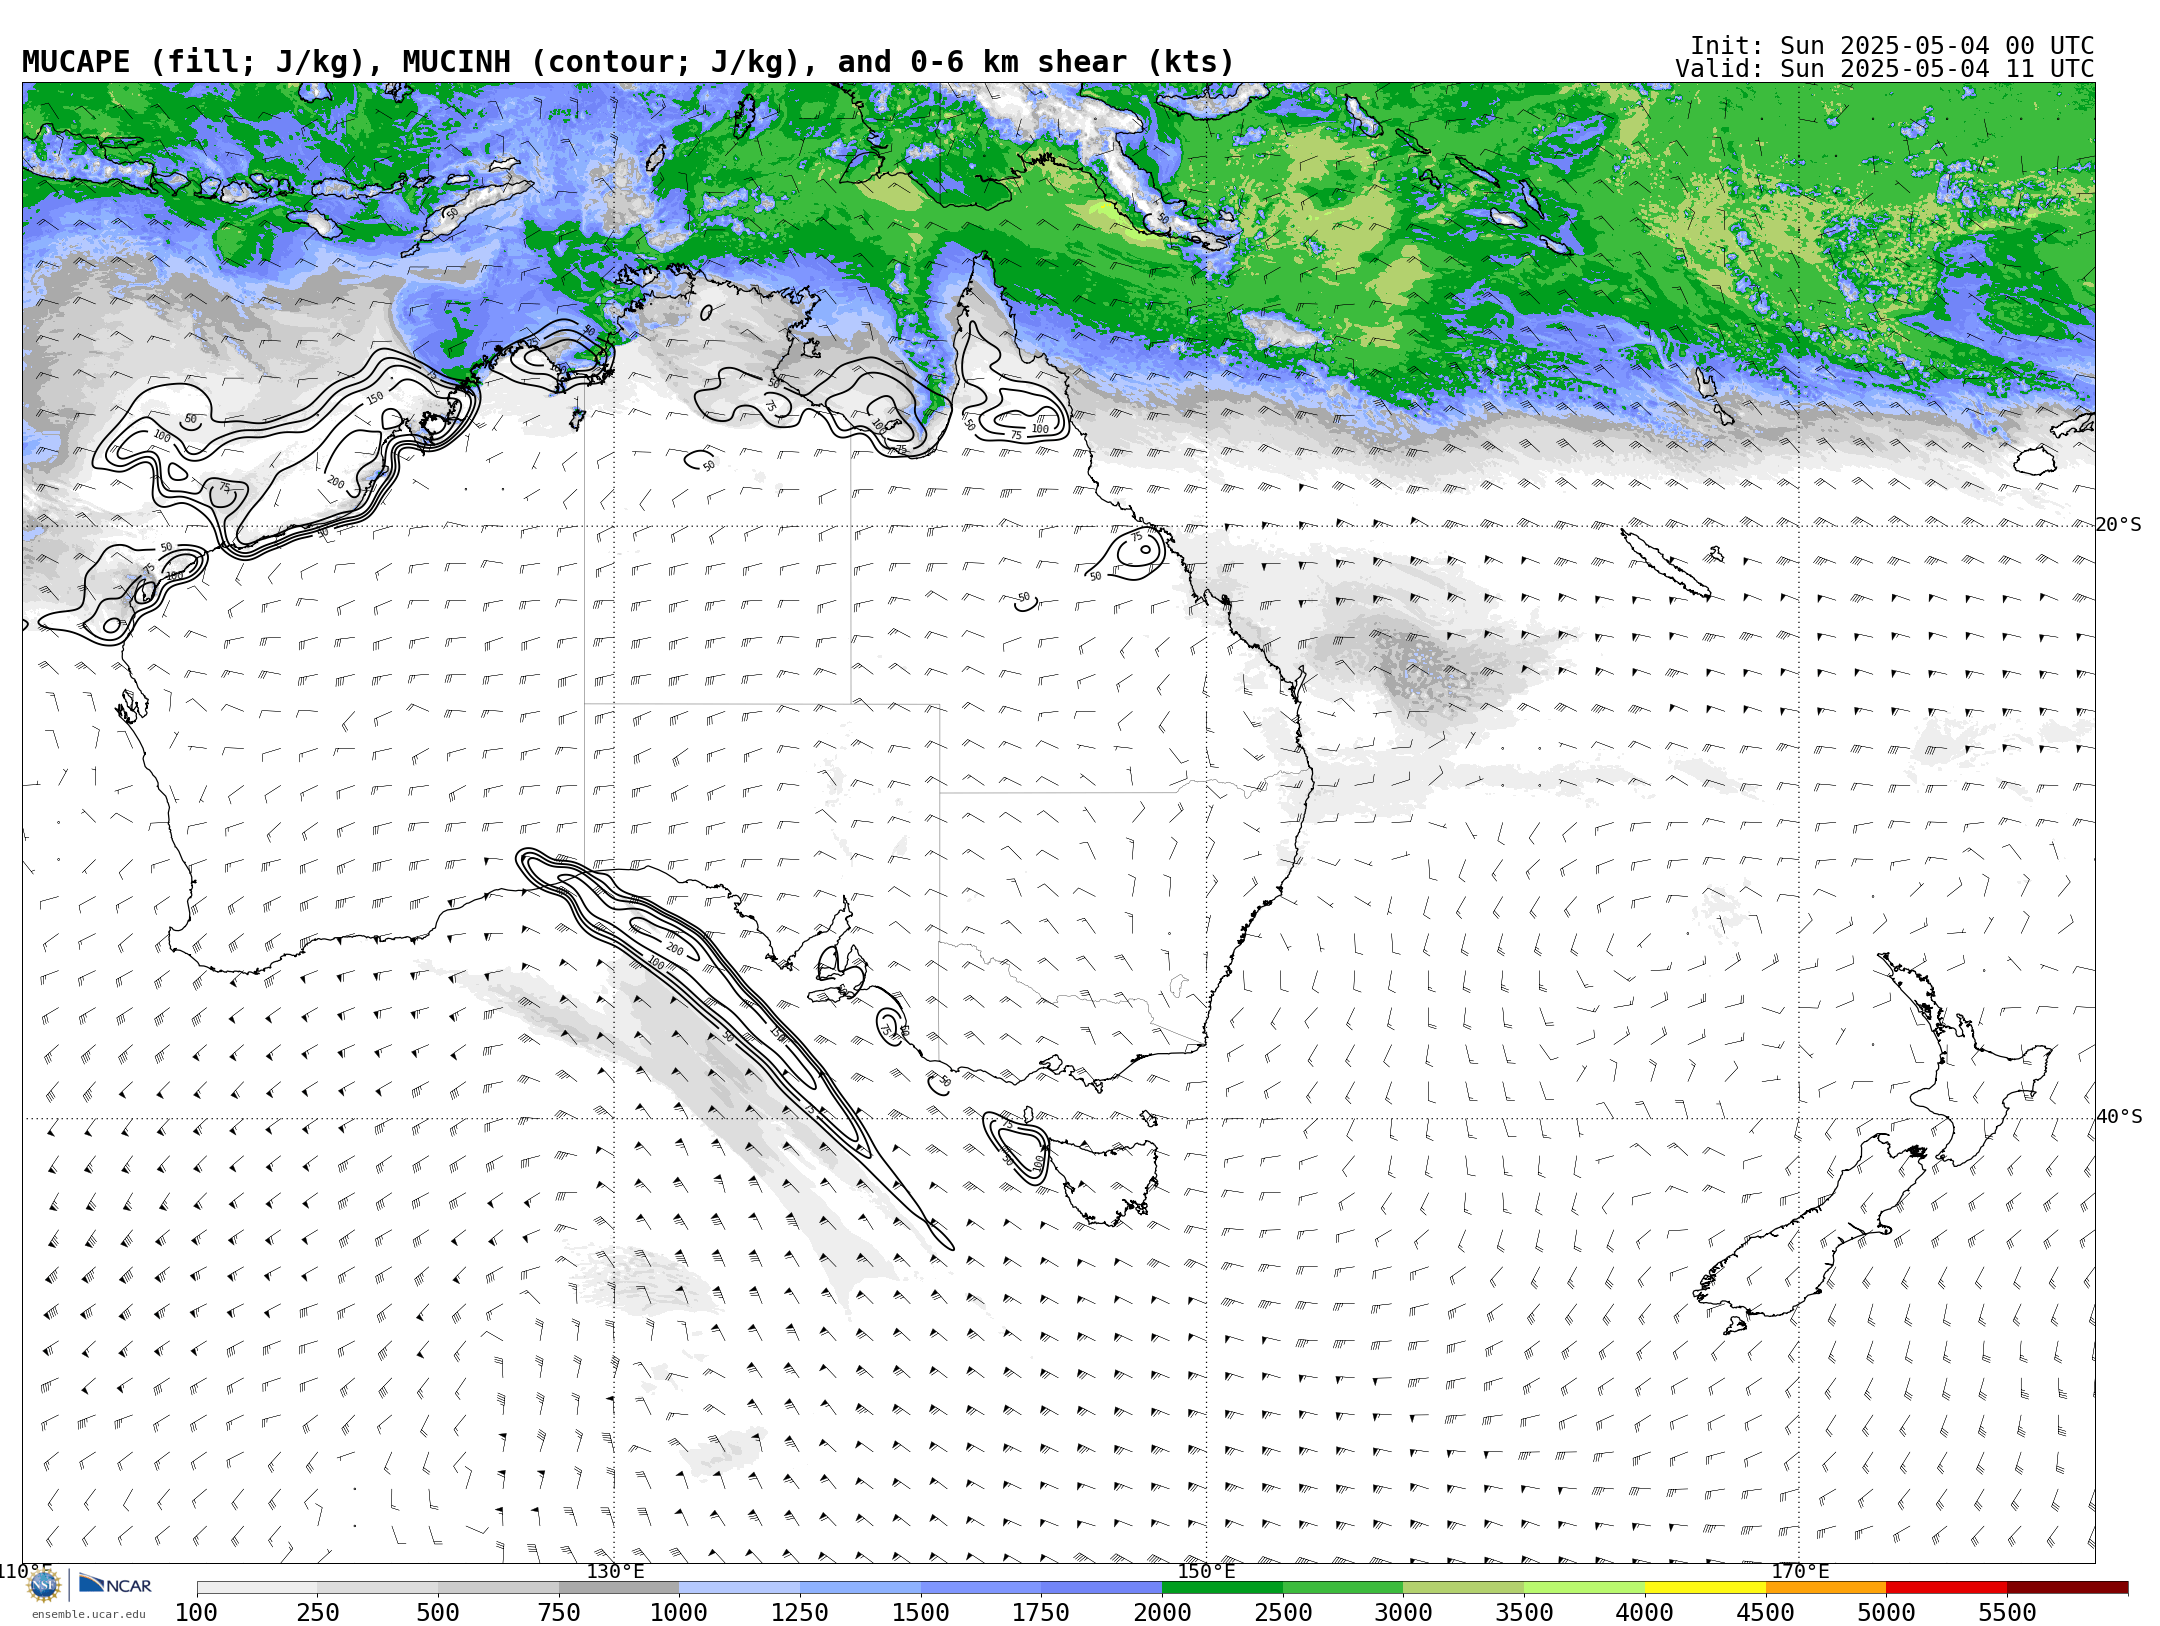
Task: Click the 20°S latitude label
Action: [x=2119, y=525]
